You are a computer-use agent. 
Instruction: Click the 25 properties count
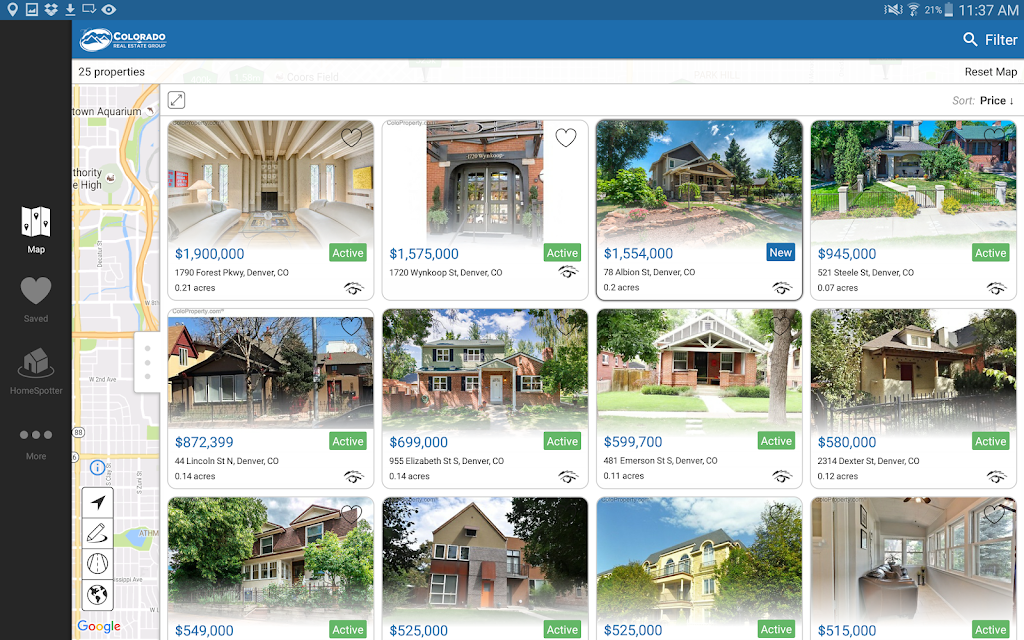(112, 72)
